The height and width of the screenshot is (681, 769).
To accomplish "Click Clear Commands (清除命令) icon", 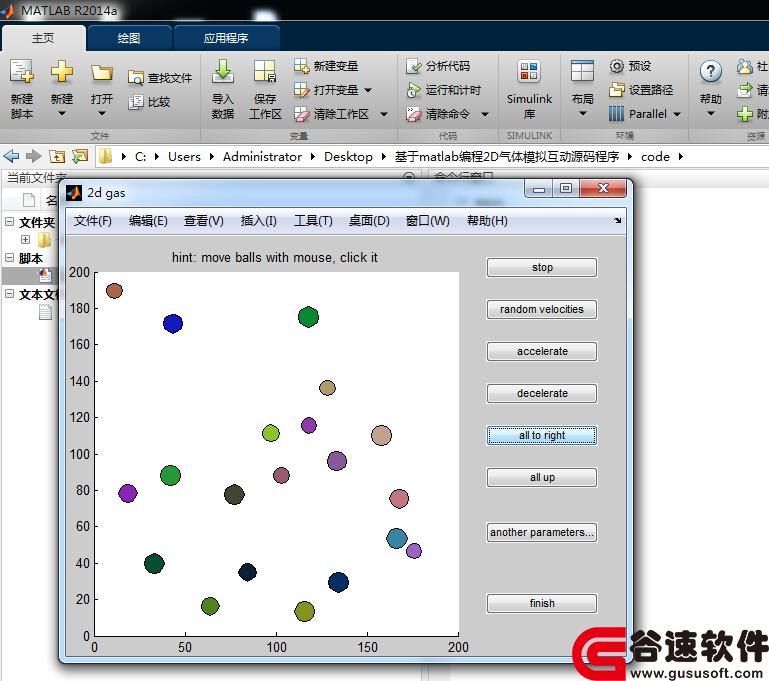I will (x=413, y=114).
